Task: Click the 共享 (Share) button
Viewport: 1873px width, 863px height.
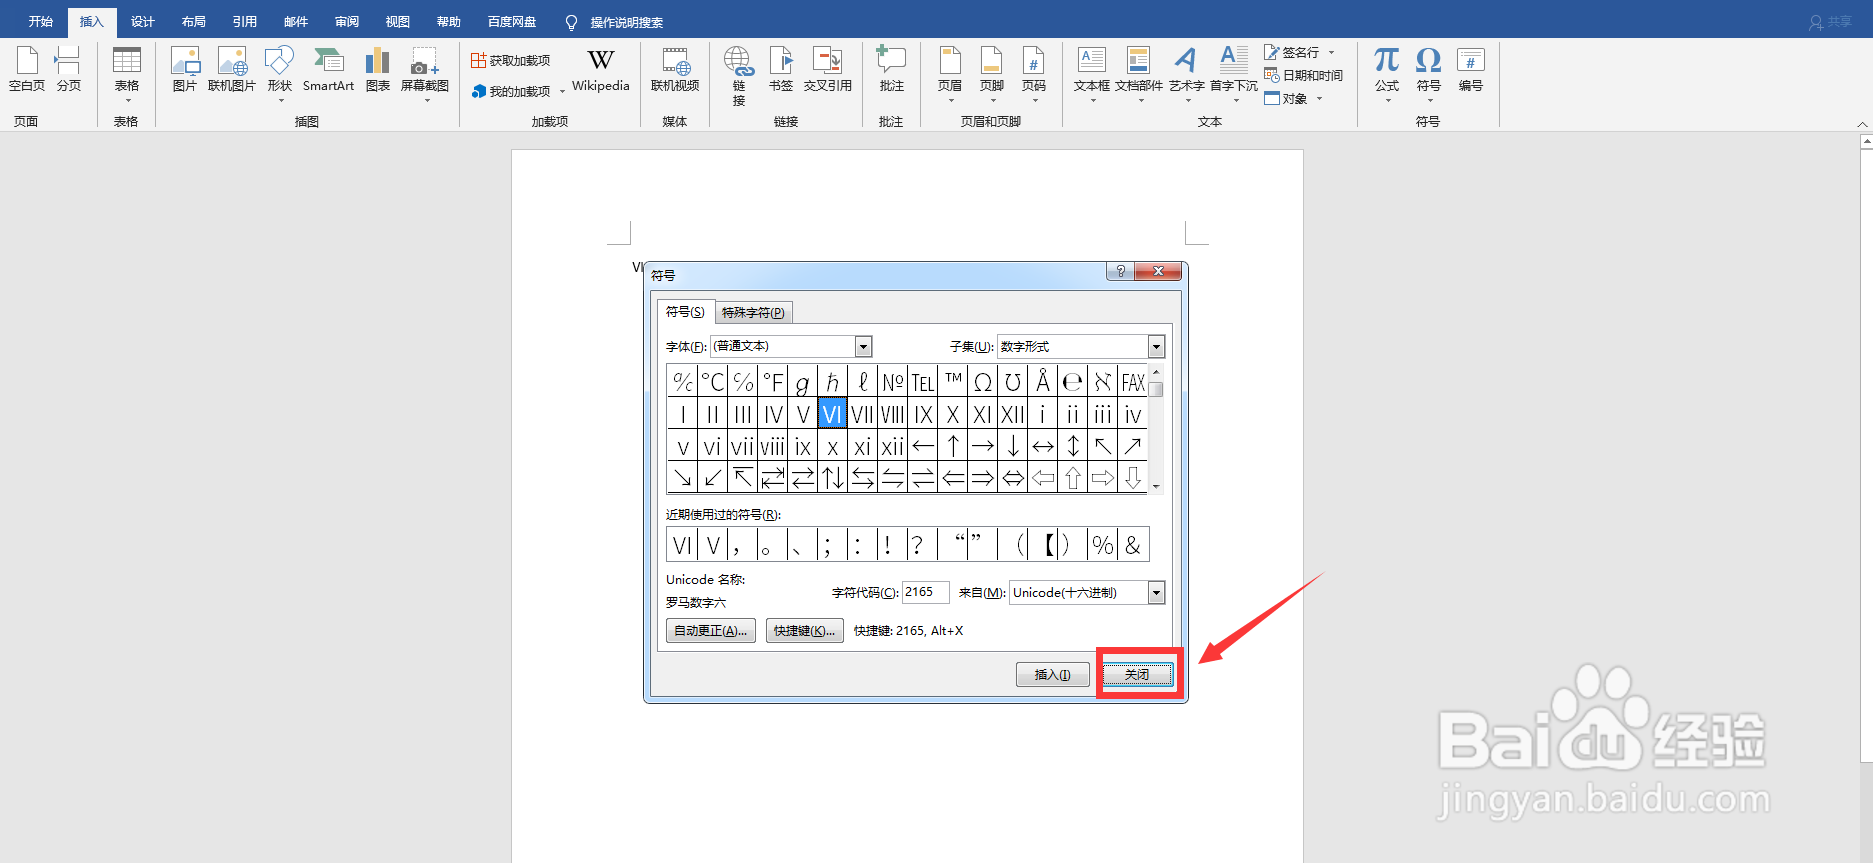Action: click(x=1830, y=22)
